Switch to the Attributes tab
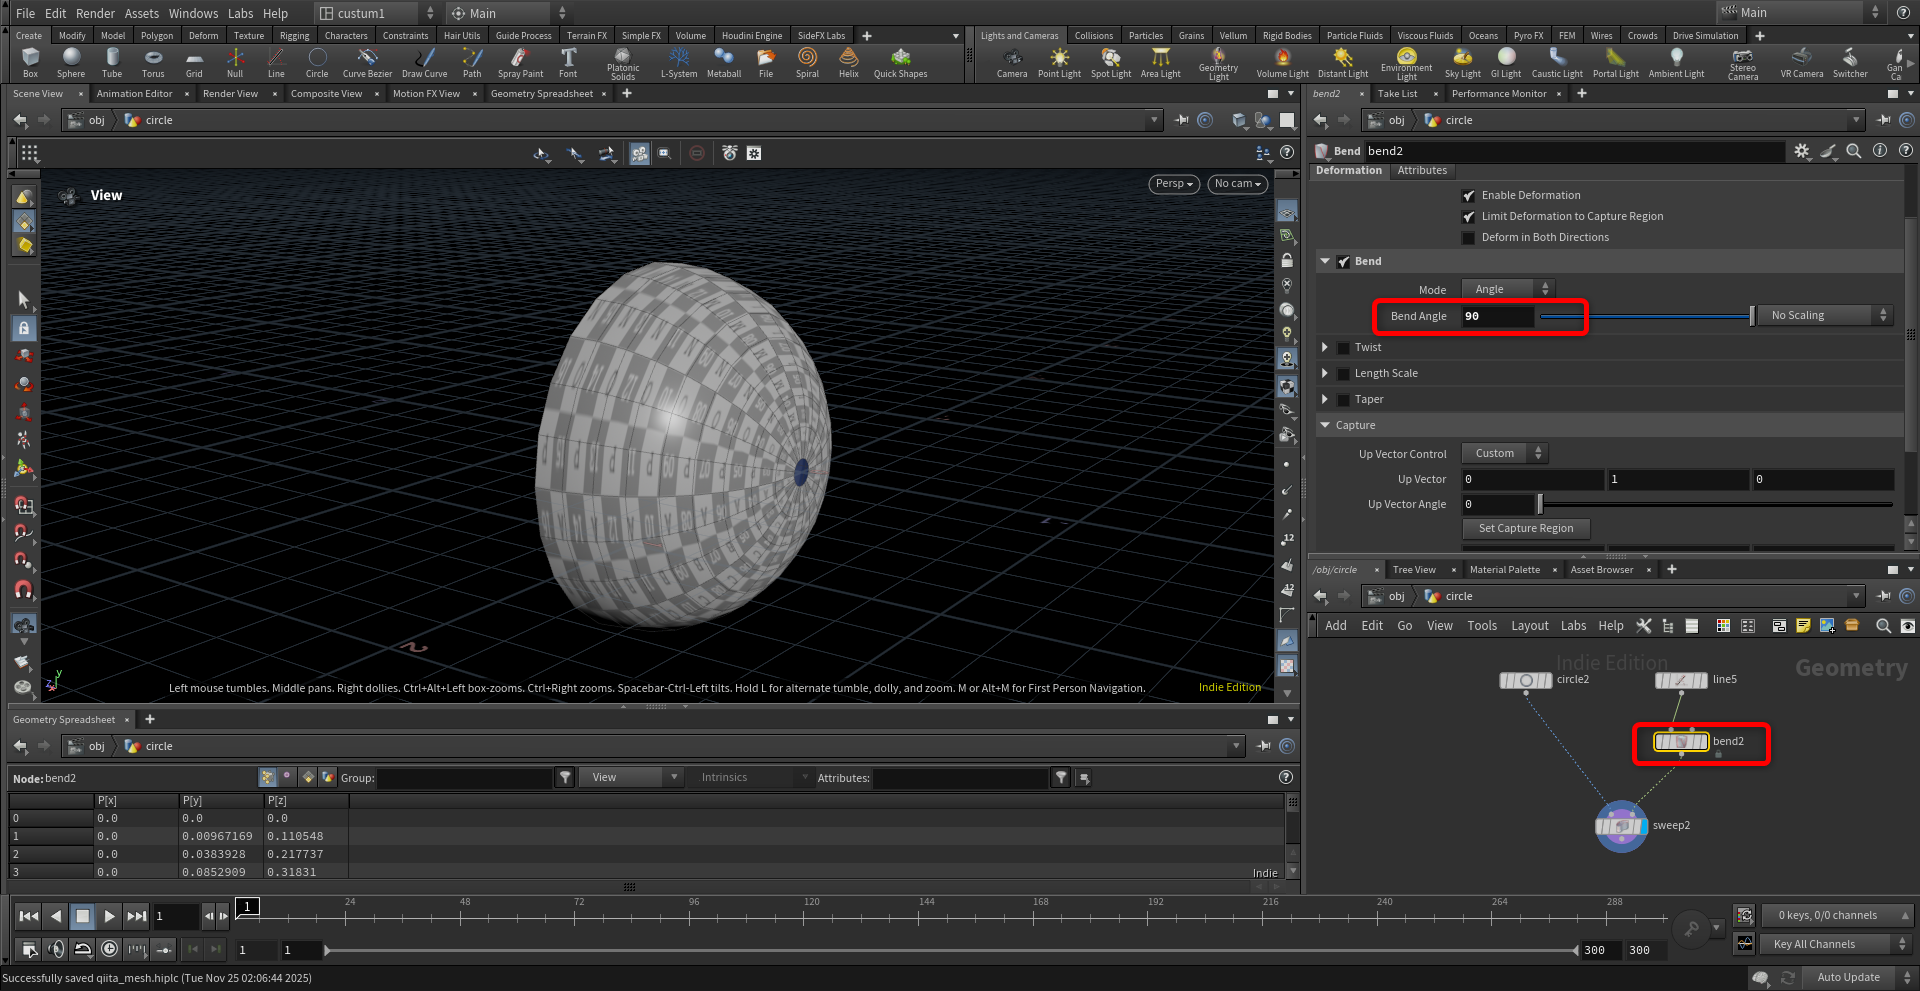1920x991 pixels. [1421, 171]
